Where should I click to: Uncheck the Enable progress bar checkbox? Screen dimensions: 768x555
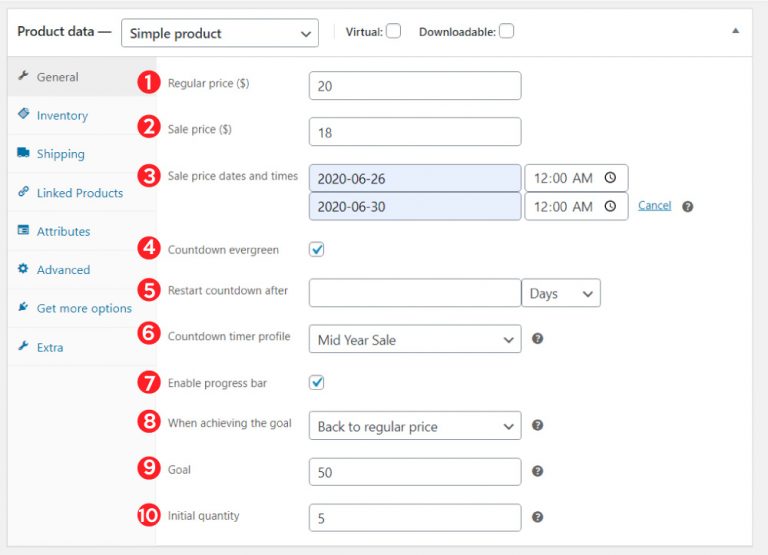[316, 383]
